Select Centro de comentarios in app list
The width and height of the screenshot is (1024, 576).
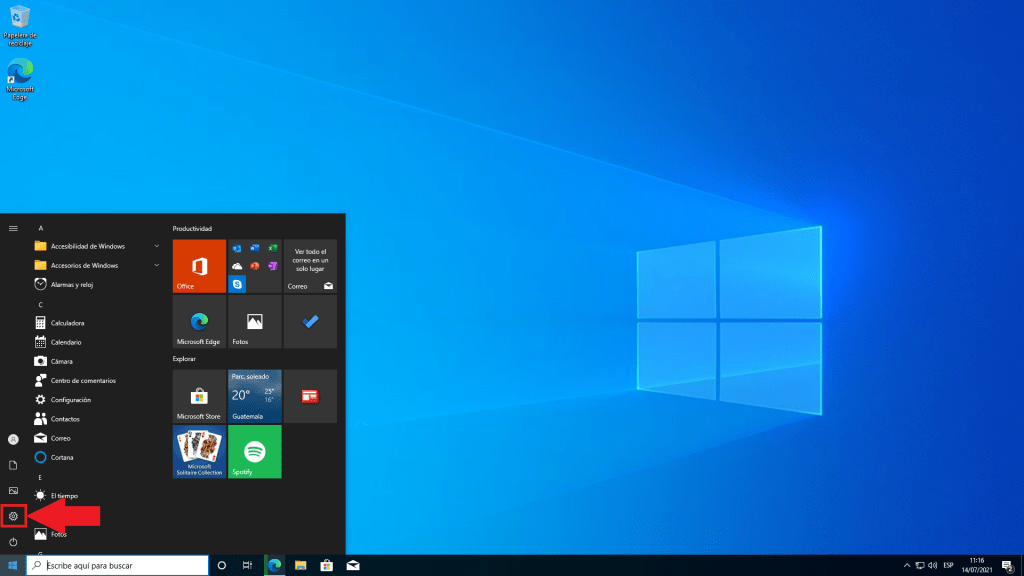83,380
